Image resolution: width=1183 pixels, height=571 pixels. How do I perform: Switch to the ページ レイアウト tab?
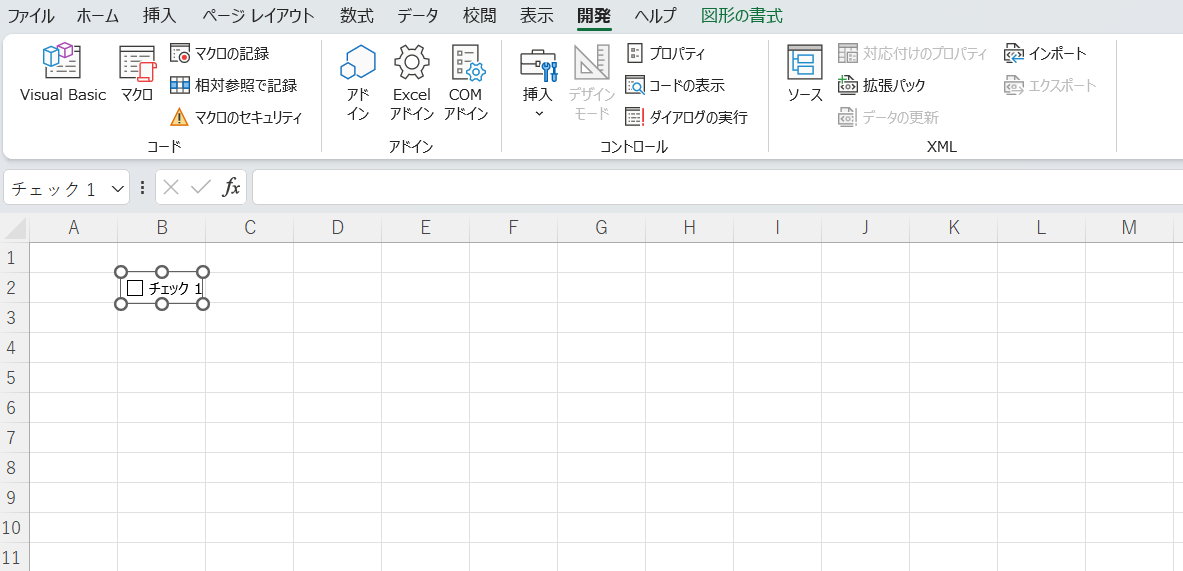coord(259,15)
